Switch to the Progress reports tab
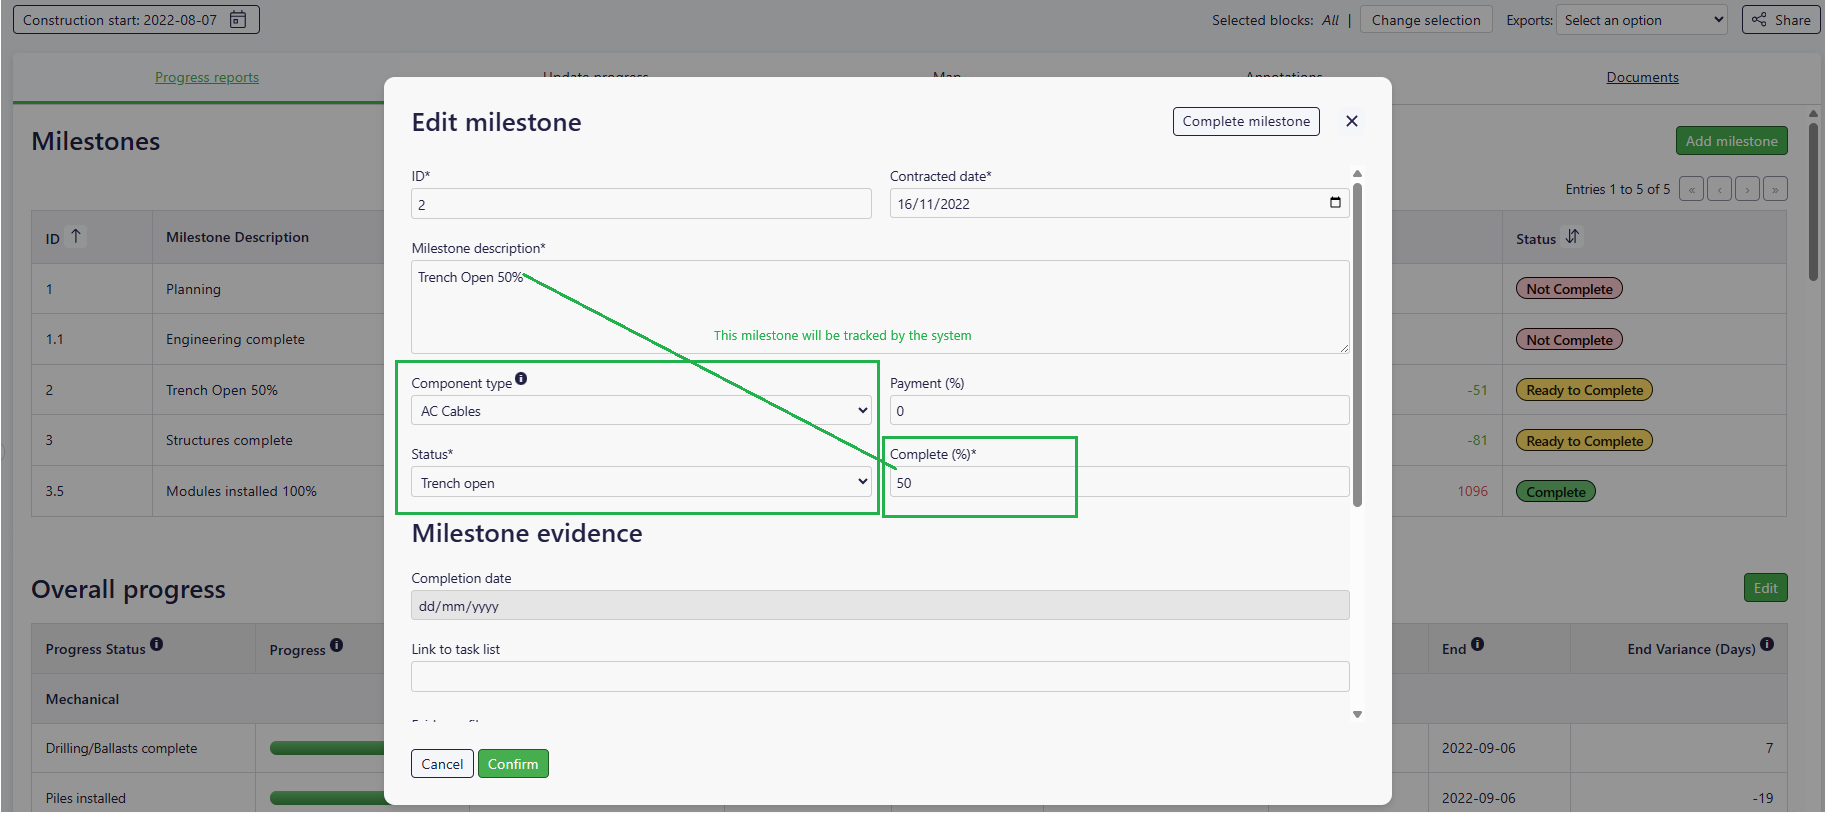The width and height of the screenshot is (1825, 813). pos(207,77)
